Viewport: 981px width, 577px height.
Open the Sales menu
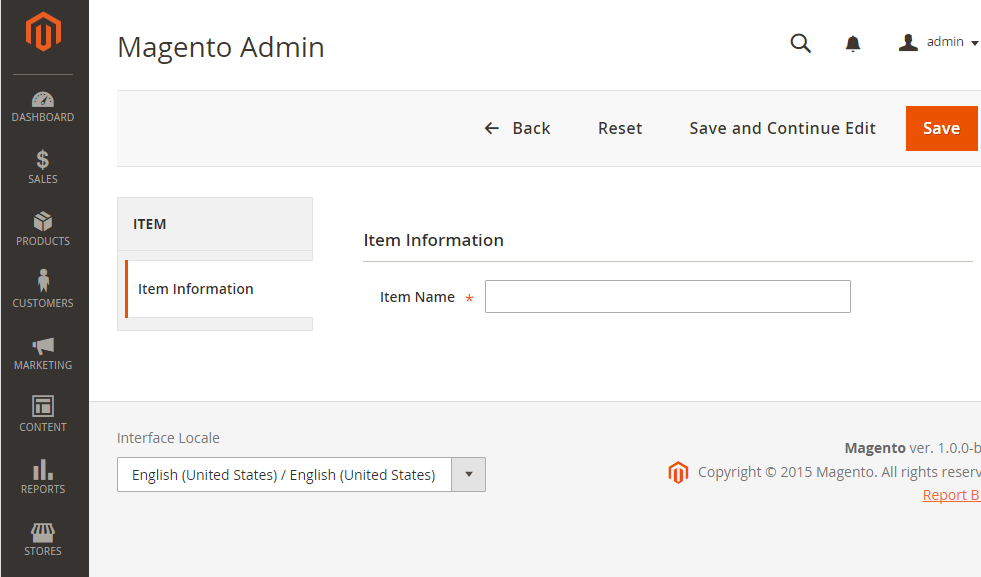coord(43,167)
